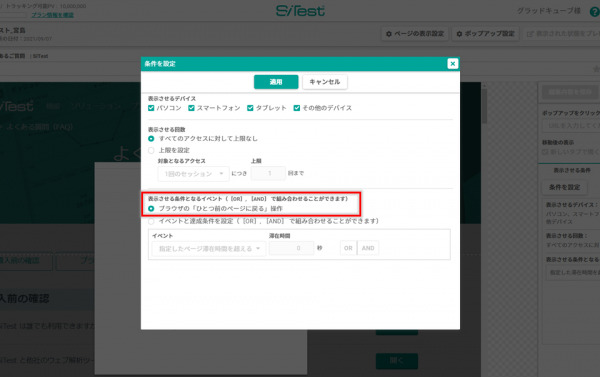The image size is (600, 377).
Task: Close the 条件を設定 dialog with X
Action: (453, 64)
